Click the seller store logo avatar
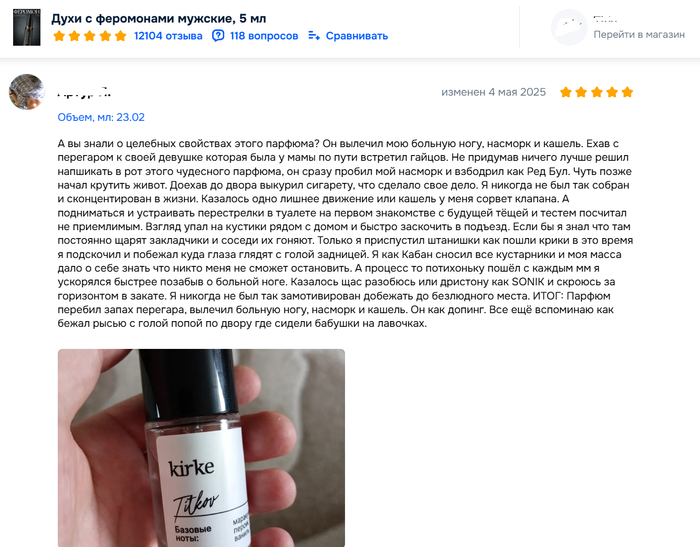 [569, 27]
